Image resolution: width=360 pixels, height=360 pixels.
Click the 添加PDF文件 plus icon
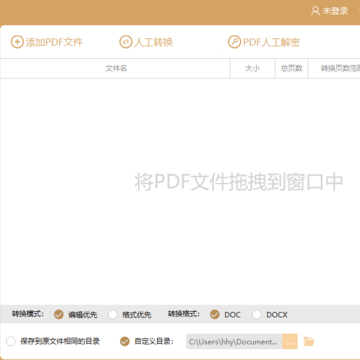[x=17, y=42]
